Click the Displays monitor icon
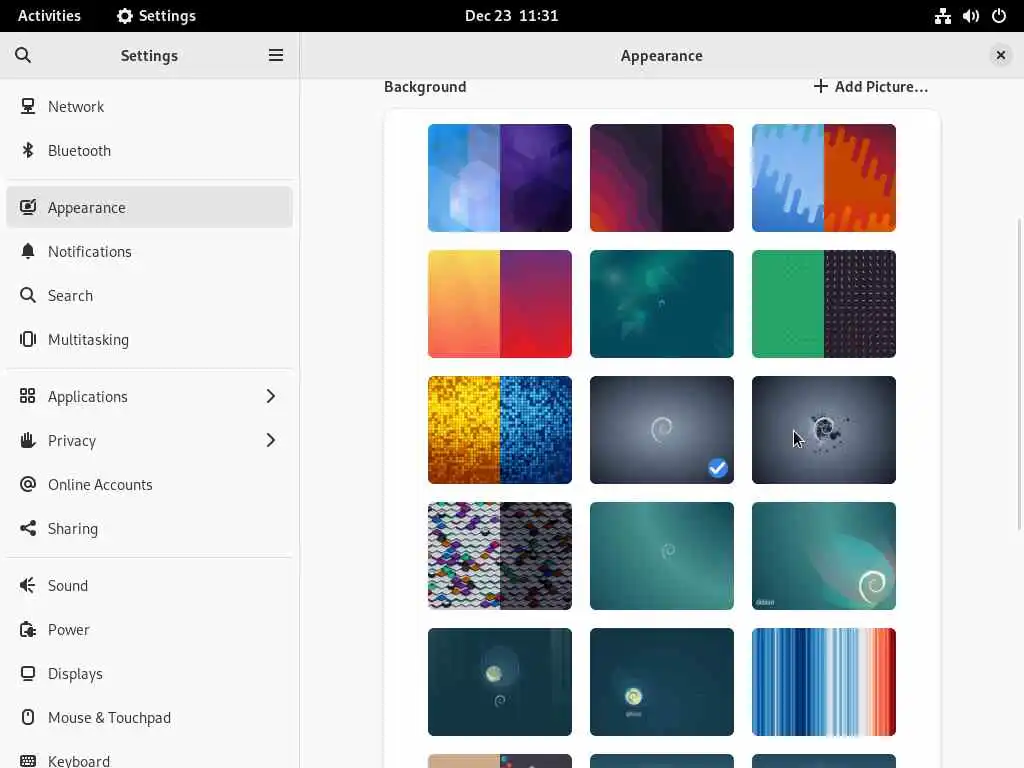The width and height of the screenshot is (1024, 768). tap(27, 673)
